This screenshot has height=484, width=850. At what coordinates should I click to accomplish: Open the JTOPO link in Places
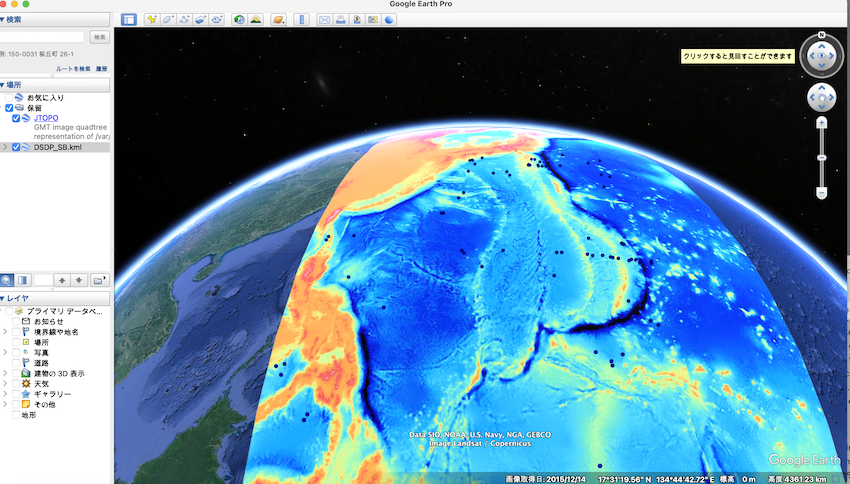tap(46, 118)
